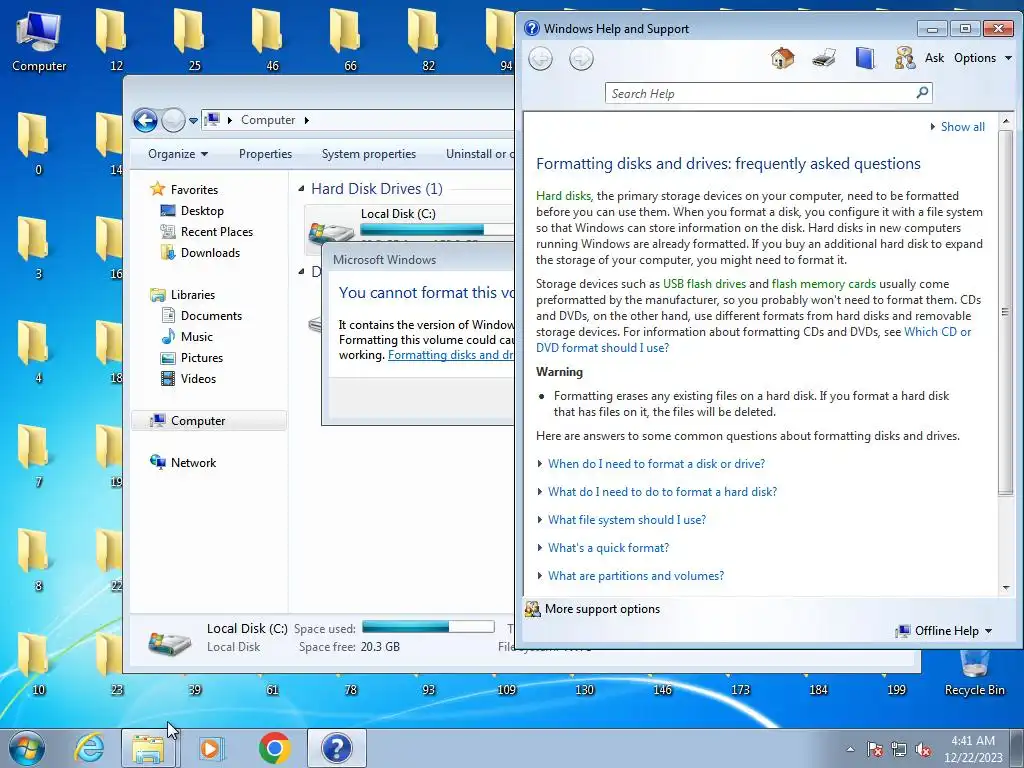Click the Search Help input field
This screenshot has width=1024, height=768.
(x=761, y=93)
